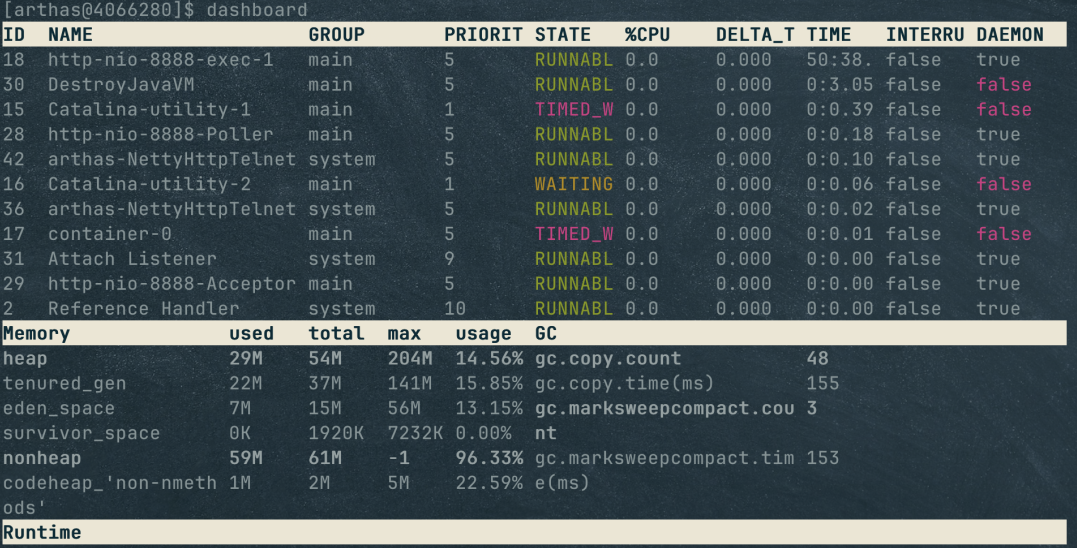Click the gc.copy.time(ms) label
The height and width of the screenshot is (548, 1077).
[624, 383]
